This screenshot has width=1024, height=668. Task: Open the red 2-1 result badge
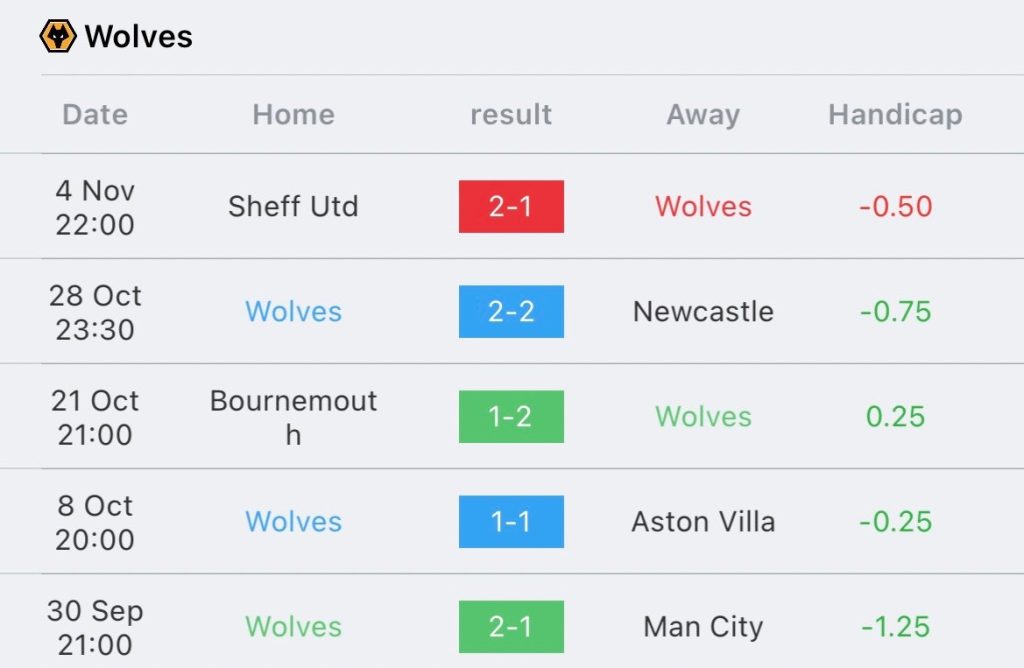click(x=511, y=206)
